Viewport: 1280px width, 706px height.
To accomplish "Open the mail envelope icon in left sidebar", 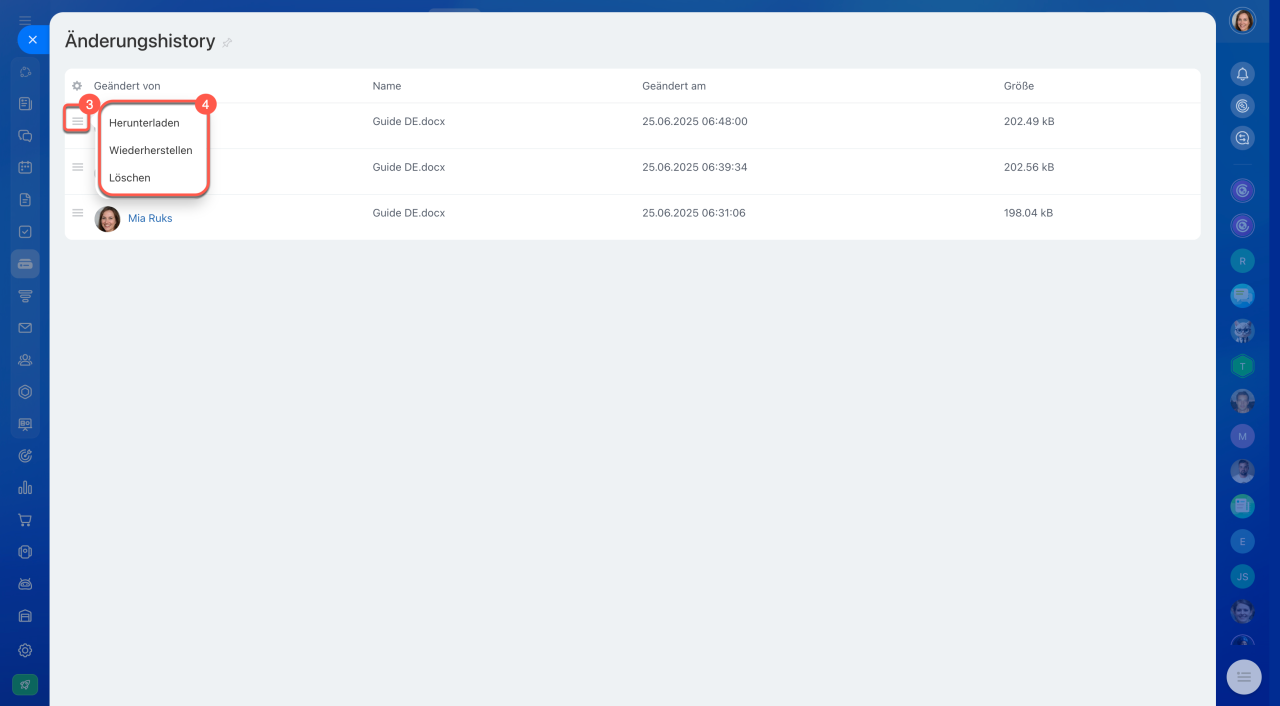I will coord(25,327).
